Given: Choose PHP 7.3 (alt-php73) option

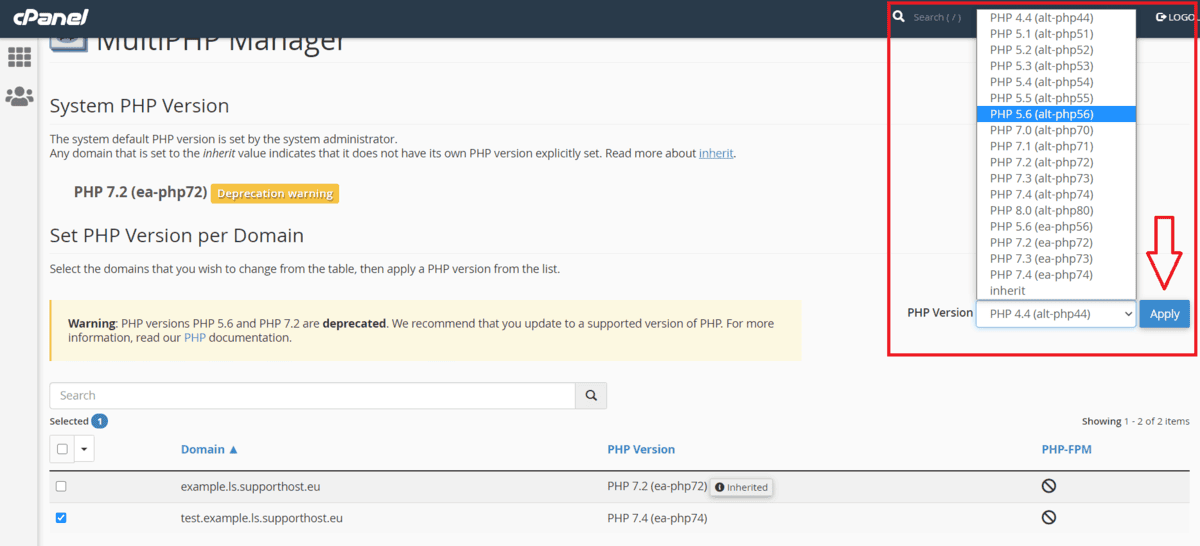Looking at the screenshot, I should coord(1056,178).
